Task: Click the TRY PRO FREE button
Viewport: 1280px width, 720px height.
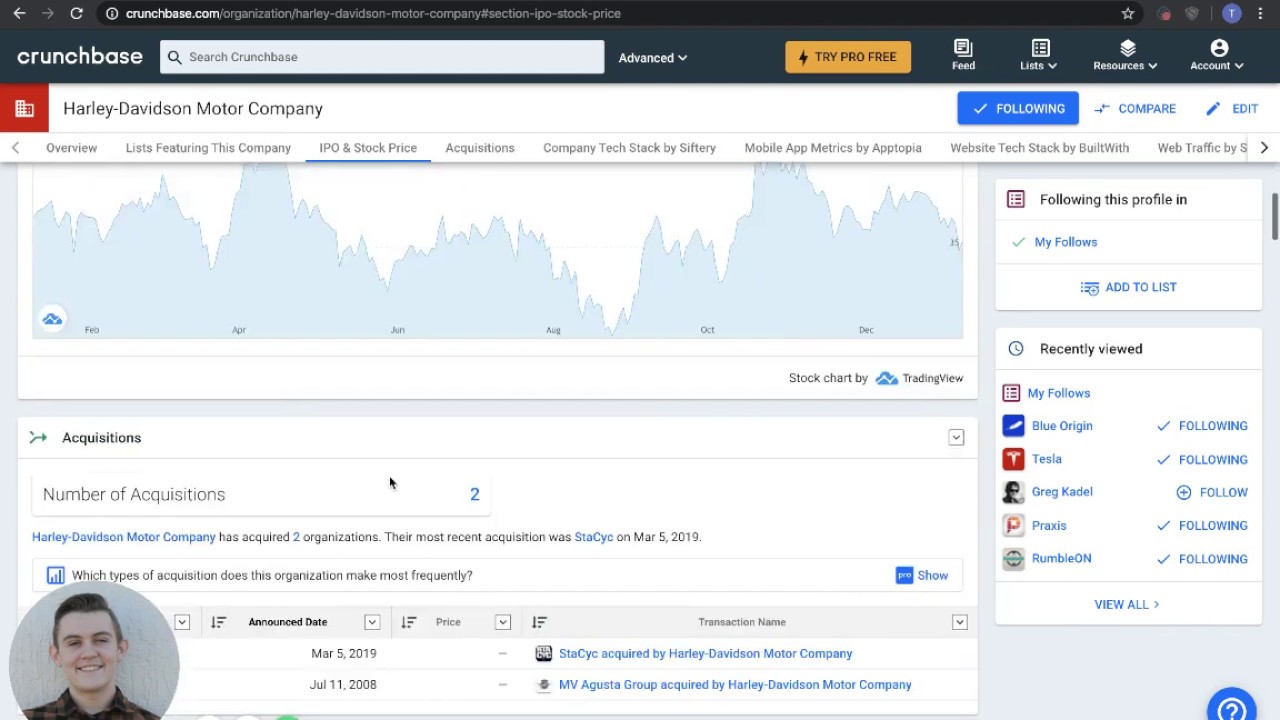Action: pyautogui.click(x=848, y=57)
